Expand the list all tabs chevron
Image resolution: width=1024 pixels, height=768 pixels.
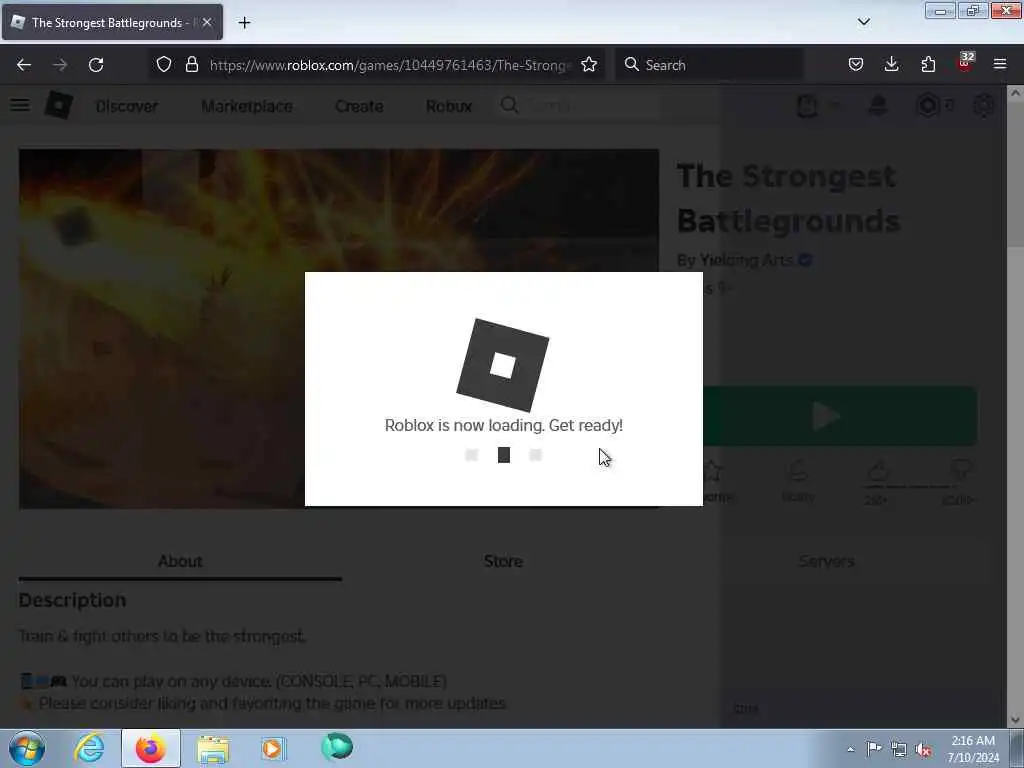863,22
